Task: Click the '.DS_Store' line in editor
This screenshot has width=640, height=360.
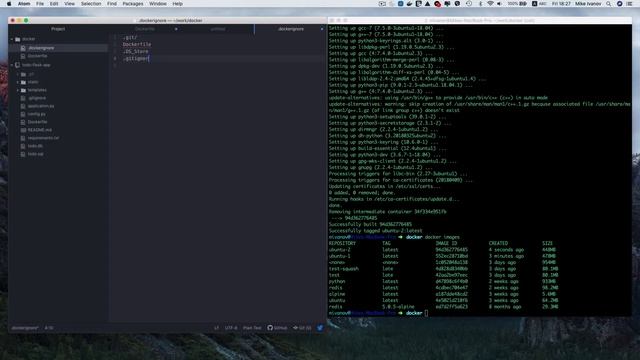Action: (x=136, y=51)
